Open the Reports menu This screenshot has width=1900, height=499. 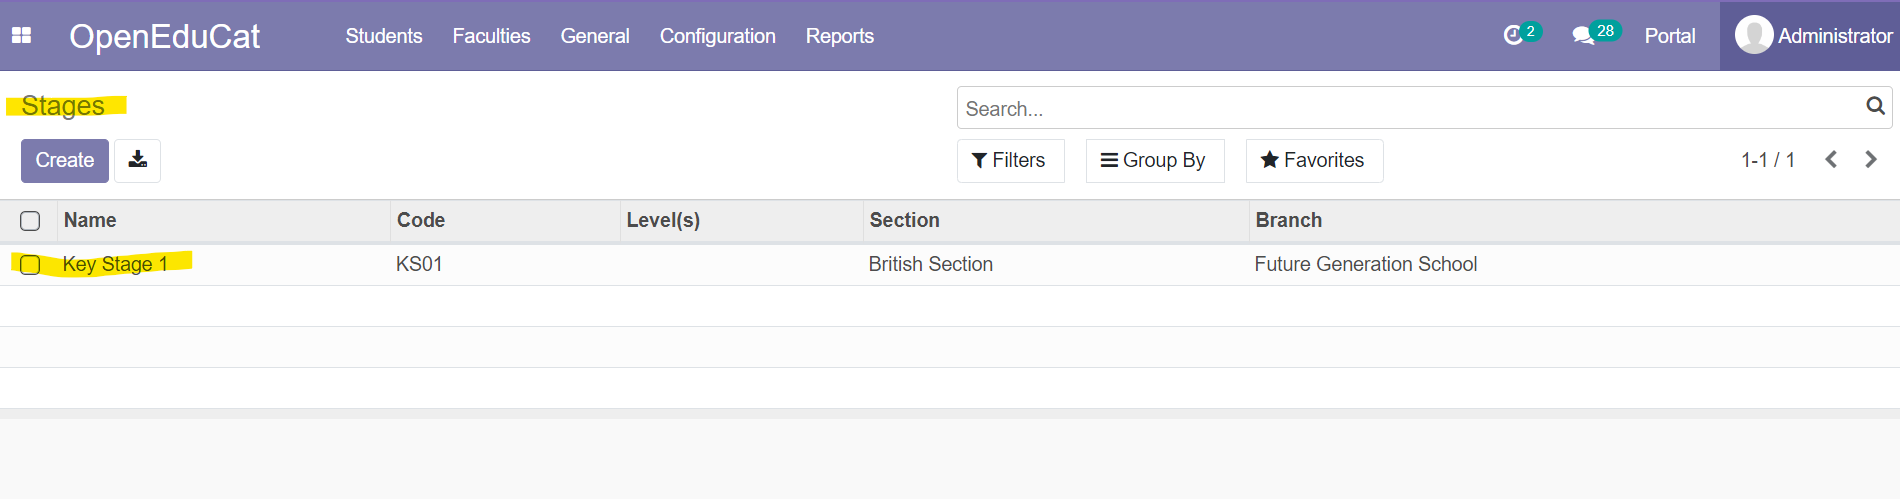pos(840,36)
